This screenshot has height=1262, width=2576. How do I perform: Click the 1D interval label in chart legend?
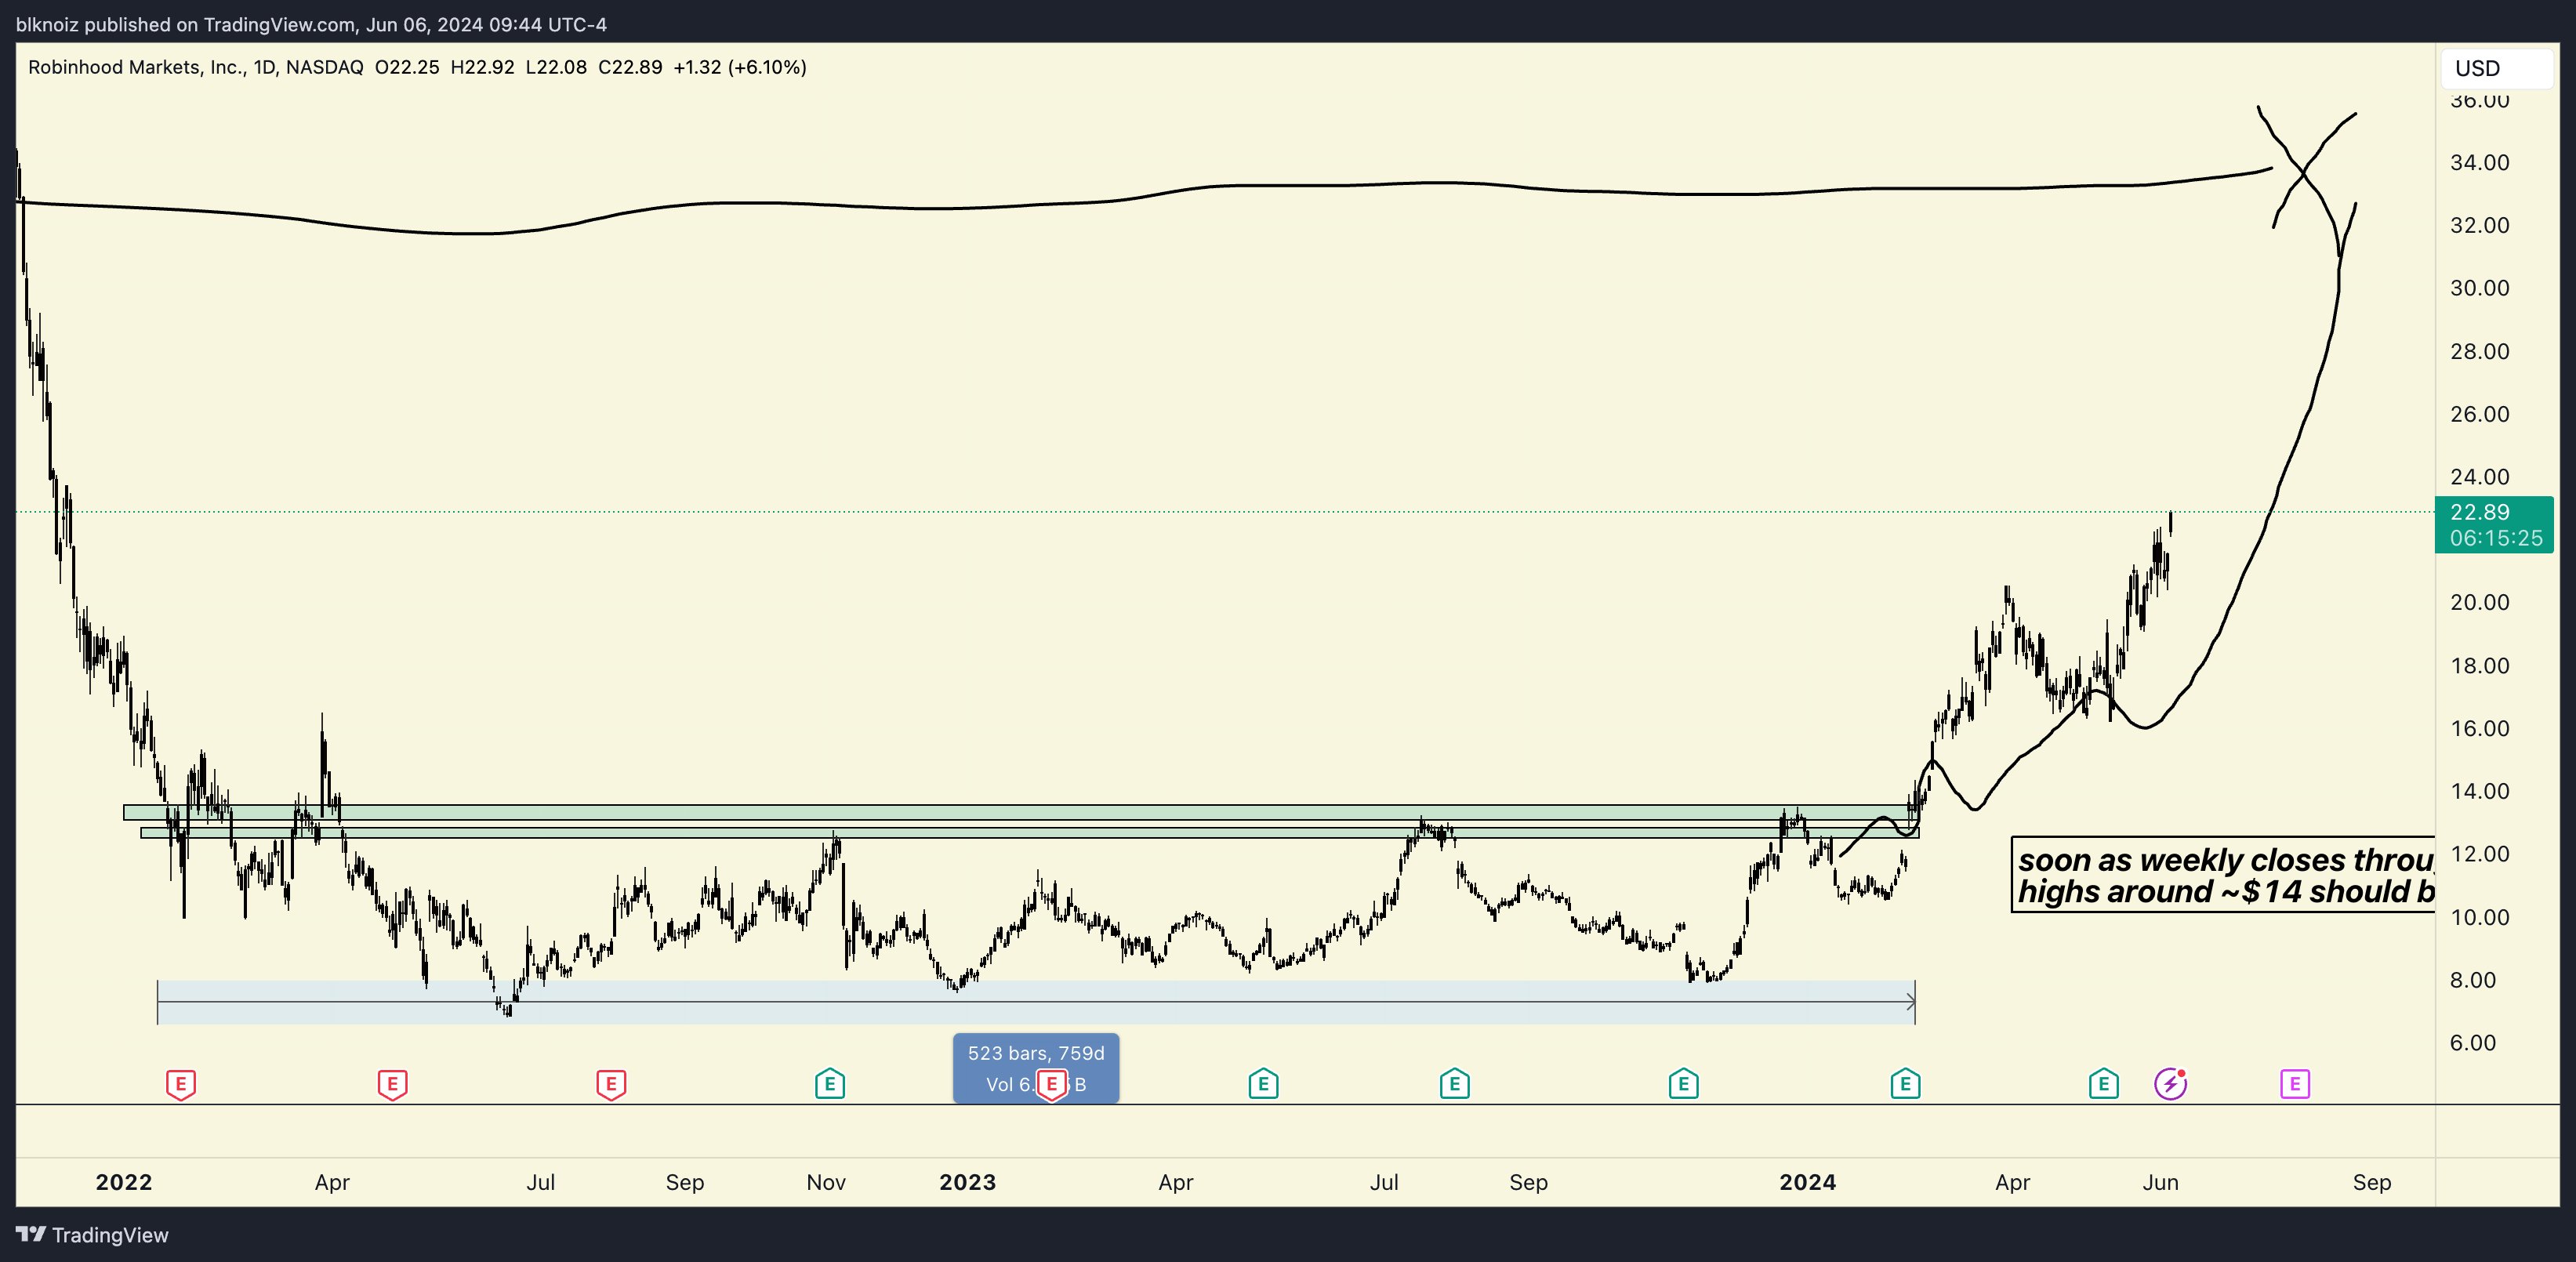[x=264, y=67]
